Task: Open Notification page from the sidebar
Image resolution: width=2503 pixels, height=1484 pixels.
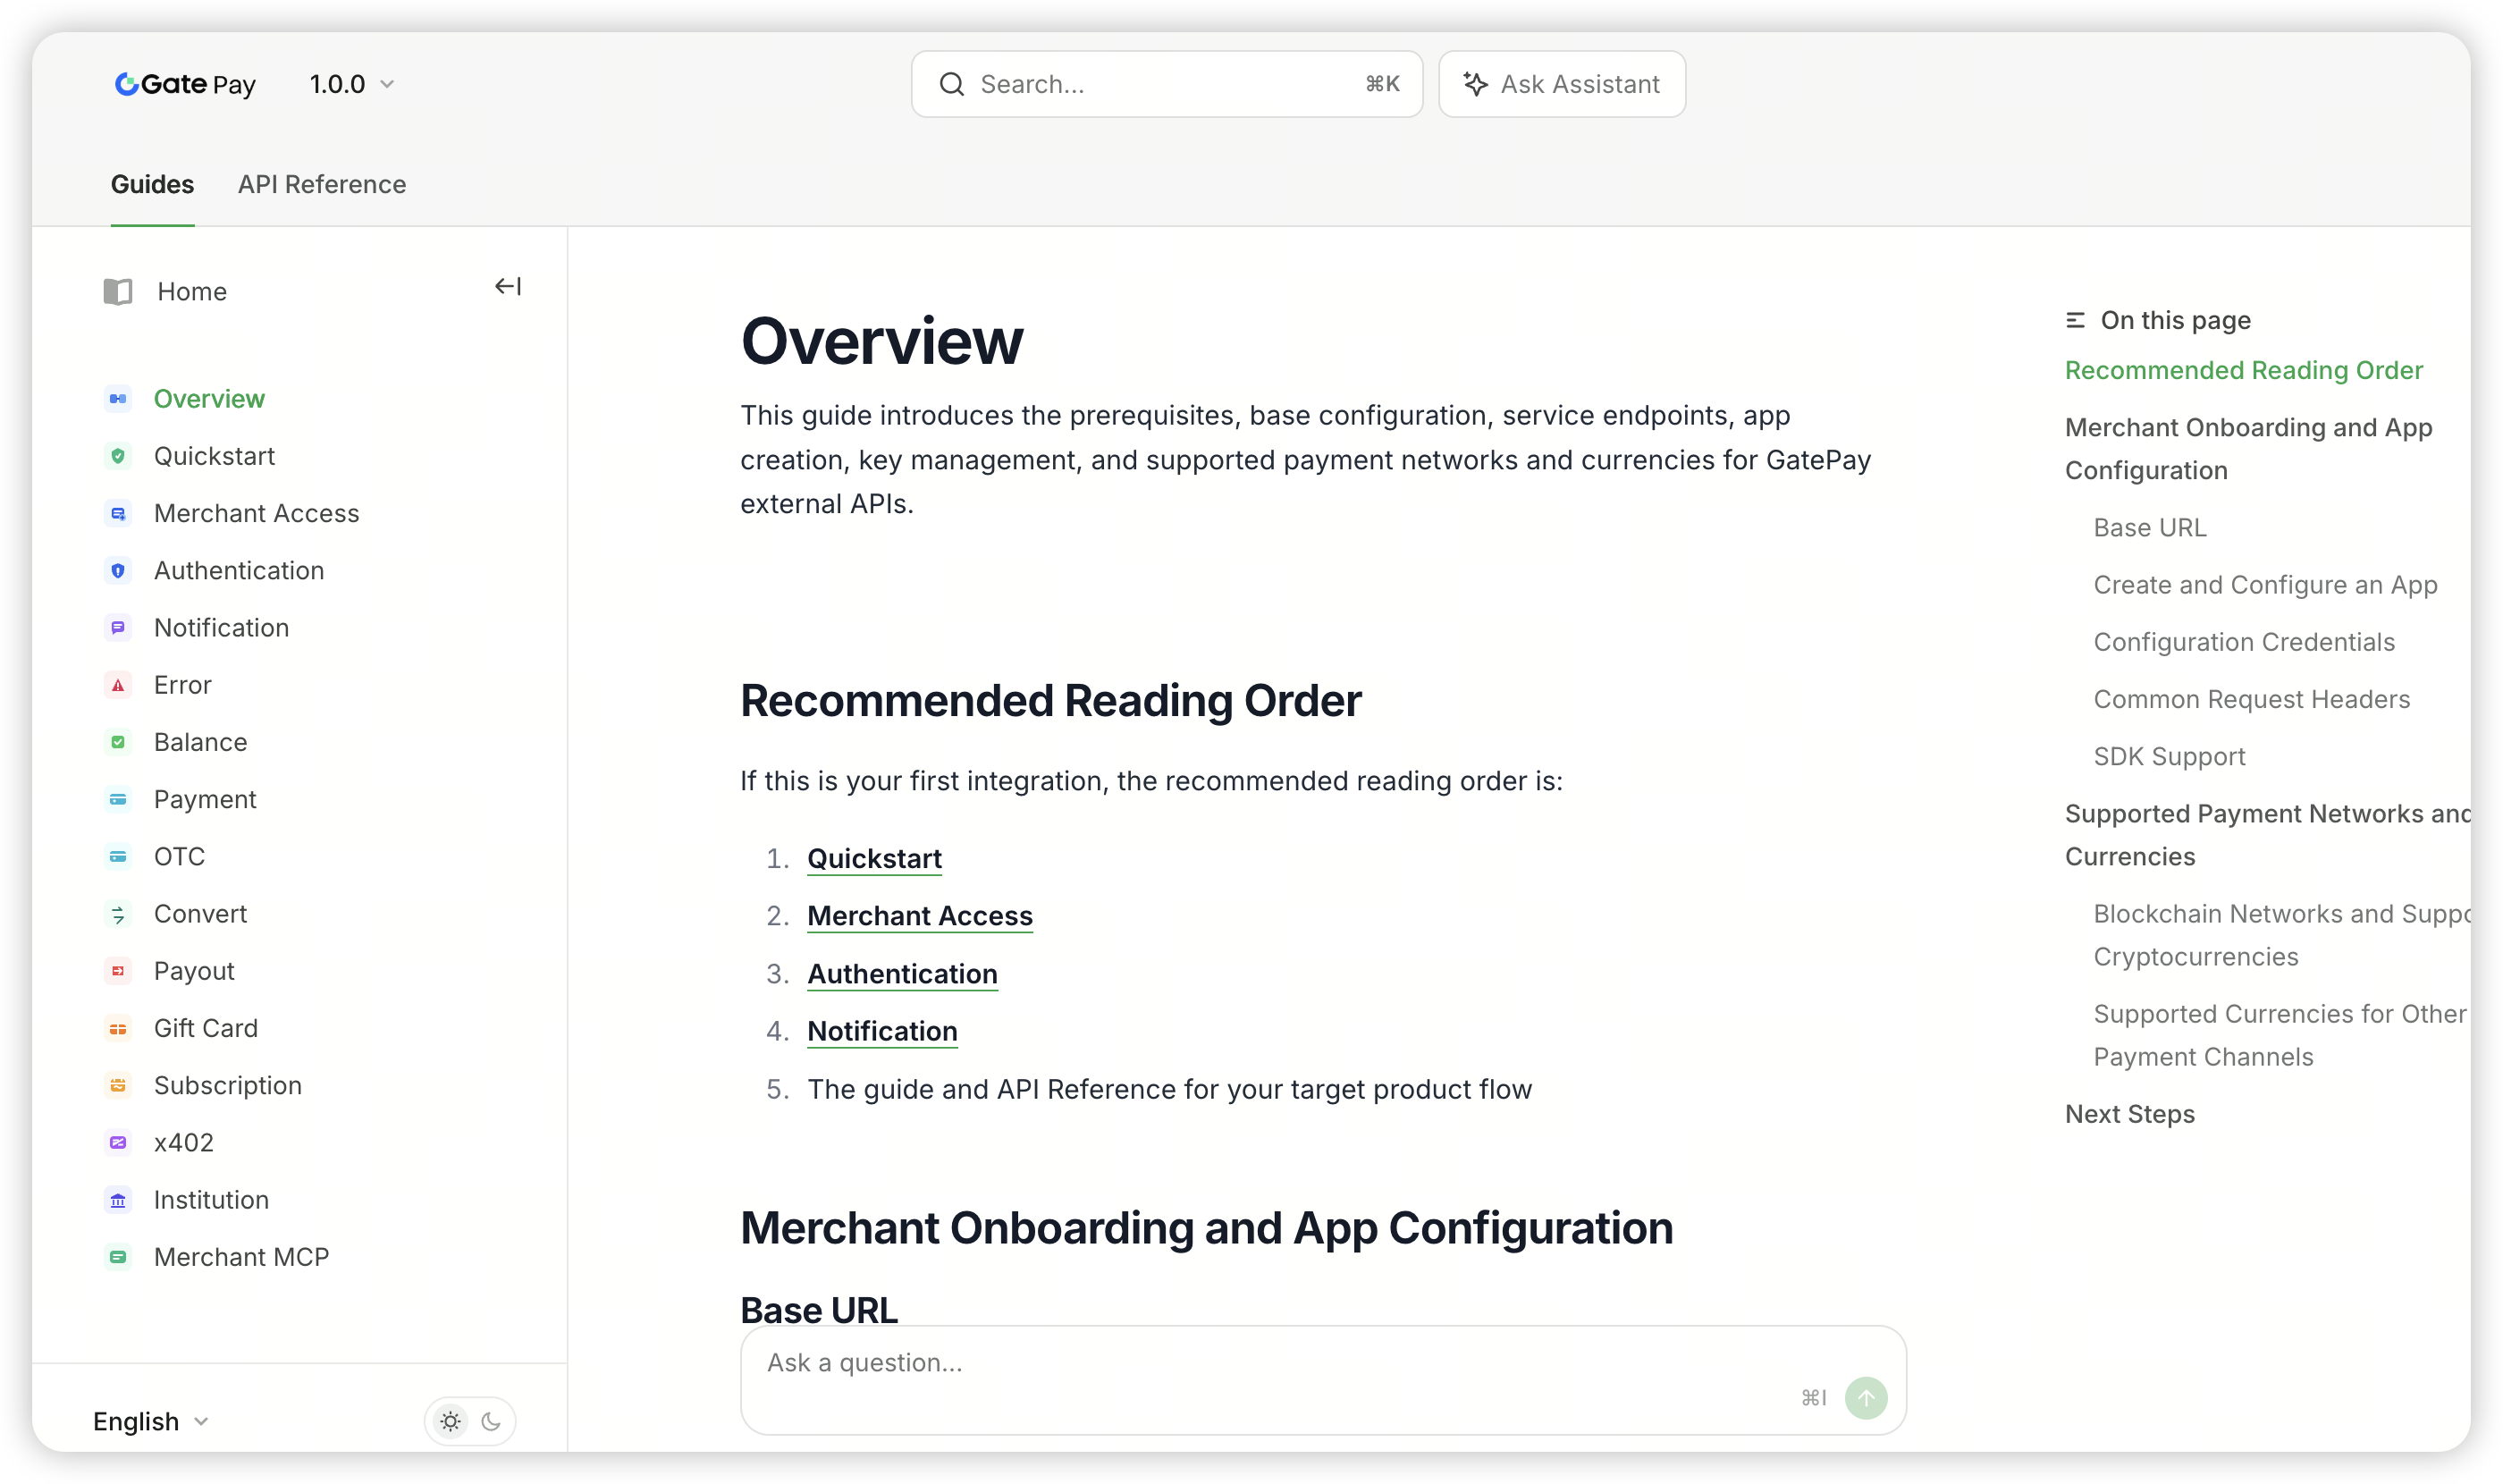Action: (x=221, y=628)
